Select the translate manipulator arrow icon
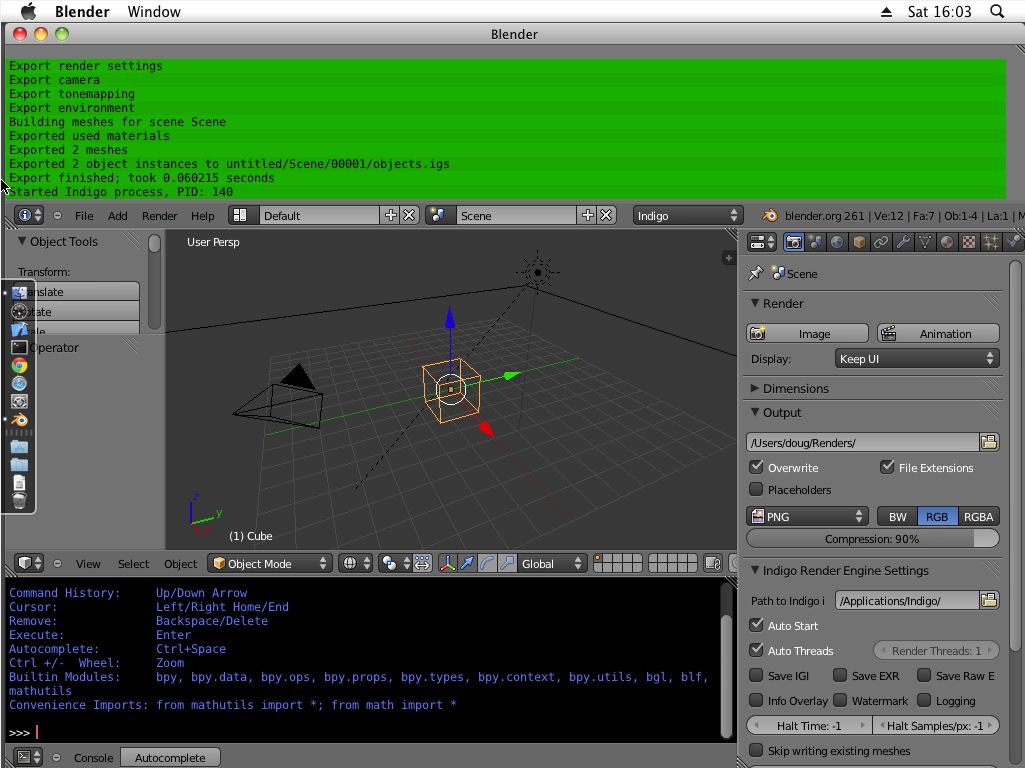This screenshot has width=1025, height=768. click(x=467, y=563)
